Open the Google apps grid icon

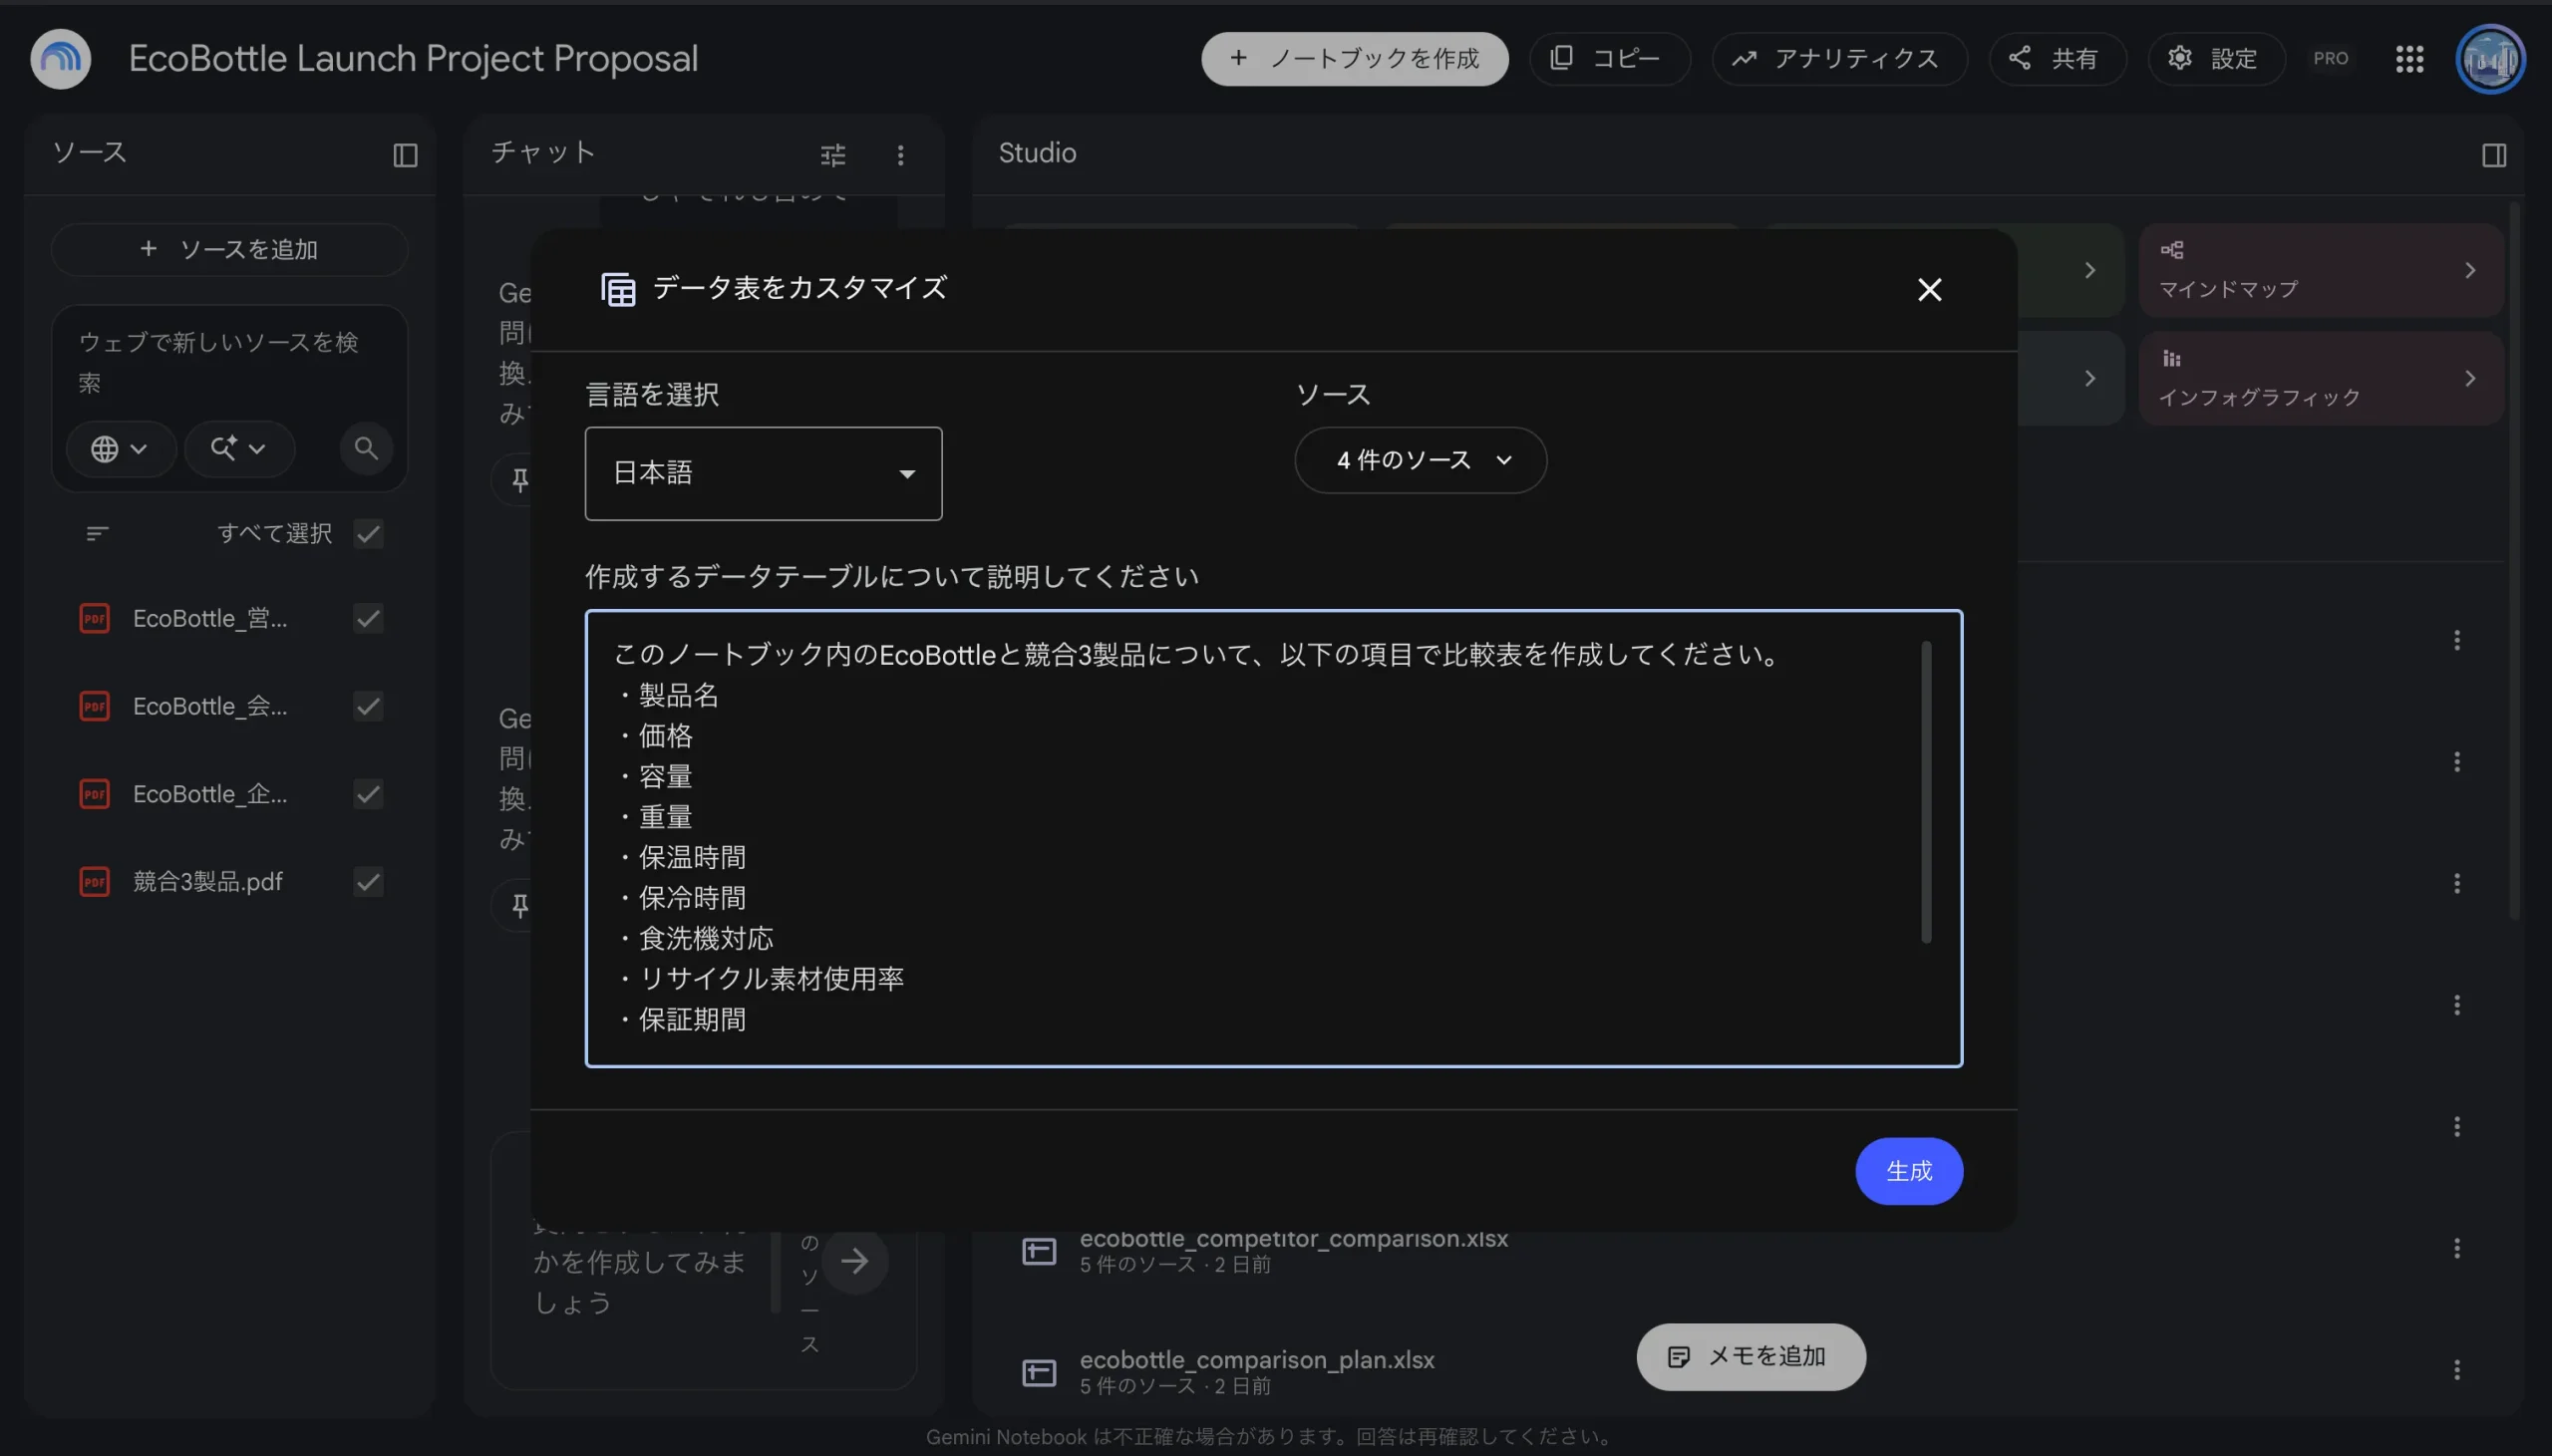pos(2409,59)
